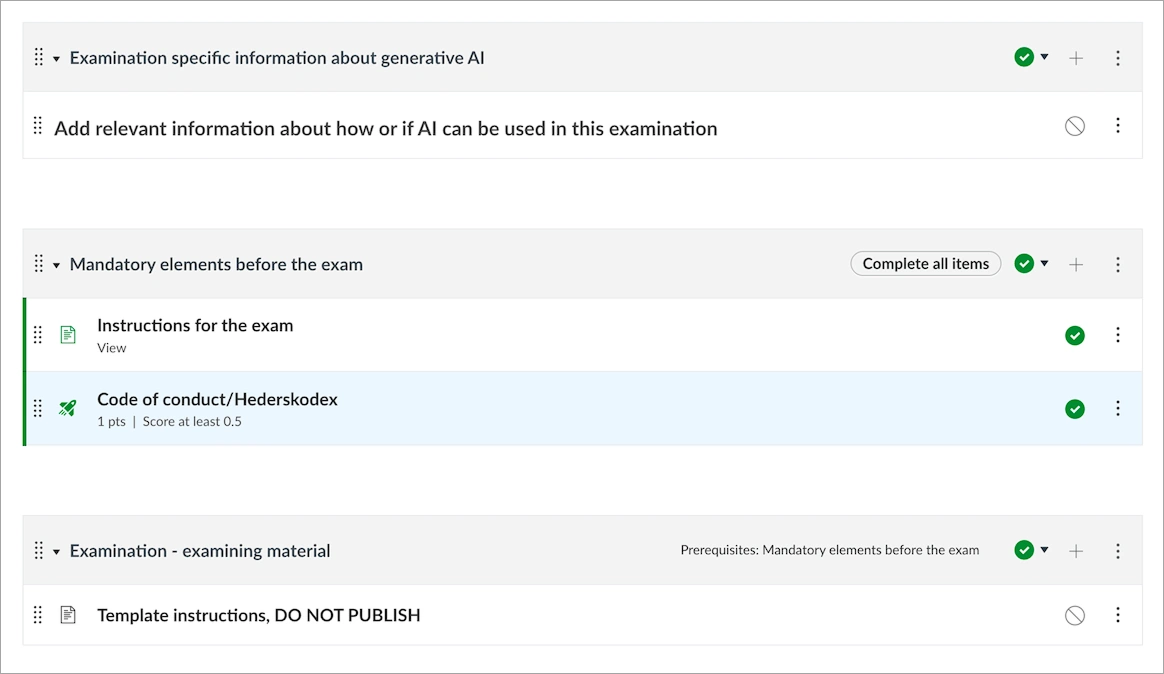Collapse the Examination - examining material module
1164x674 pixels.
point(56,552)
